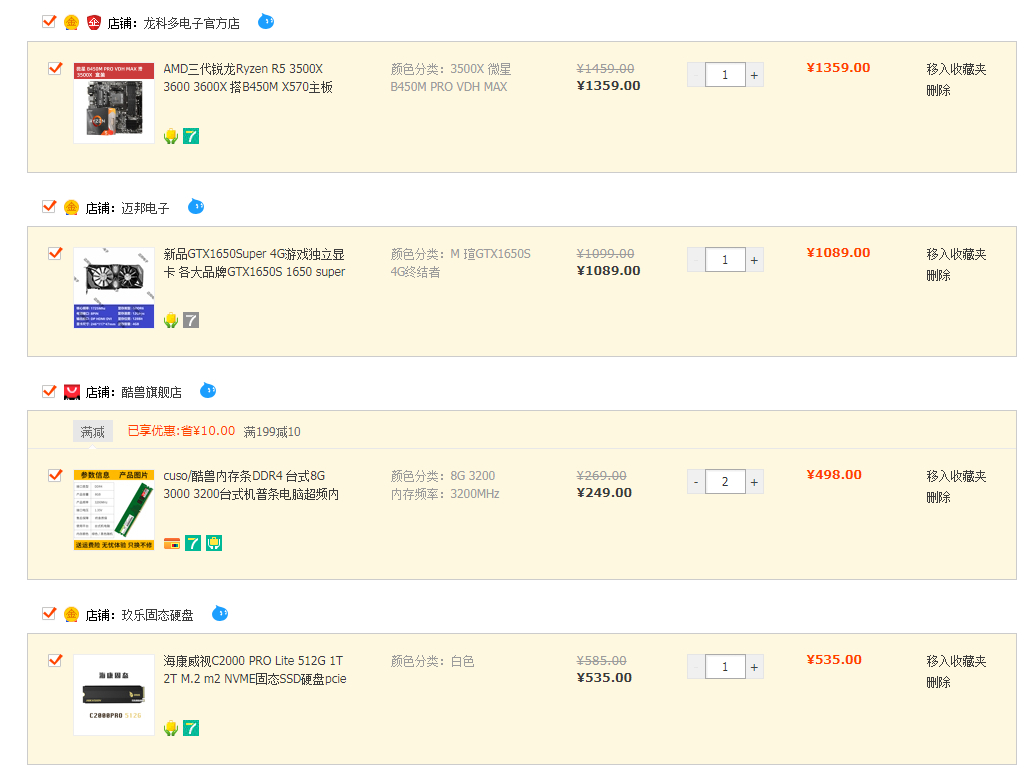Uncheck item checkbox for GTX1650Super card
Image resolution: width=1028 pixels, height=780 pixels.
[56, 253]
